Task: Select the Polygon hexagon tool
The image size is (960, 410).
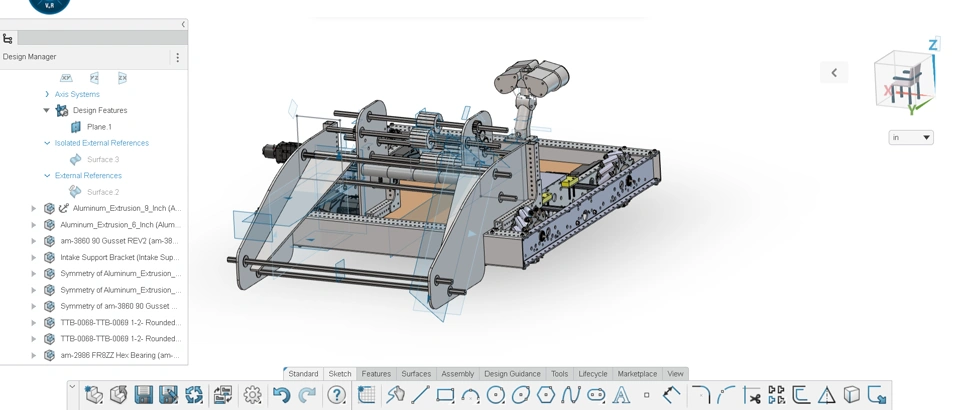Action: [x=546, y=395]
